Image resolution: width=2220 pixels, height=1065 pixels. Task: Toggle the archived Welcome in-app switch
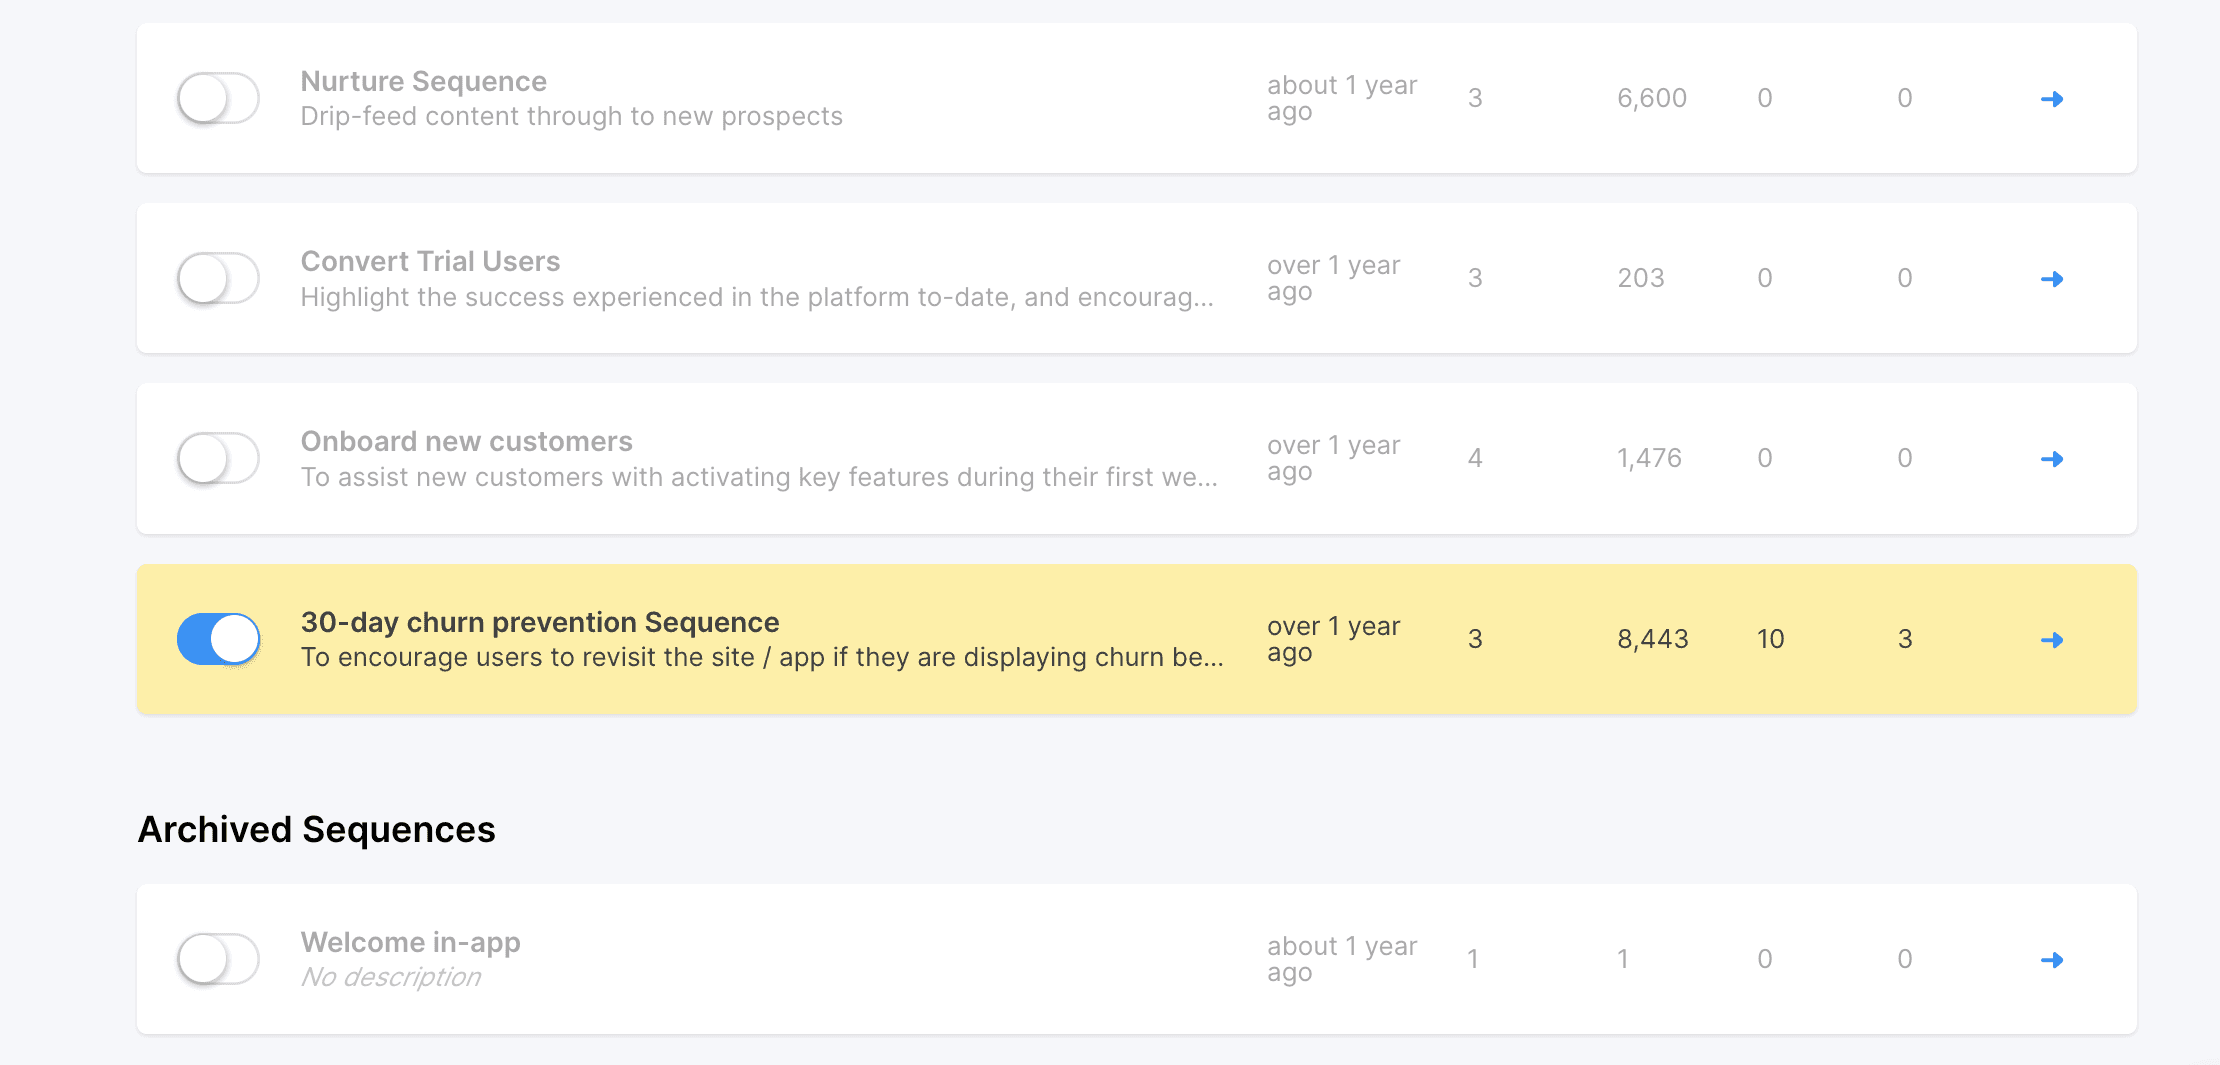click(218, 959)
